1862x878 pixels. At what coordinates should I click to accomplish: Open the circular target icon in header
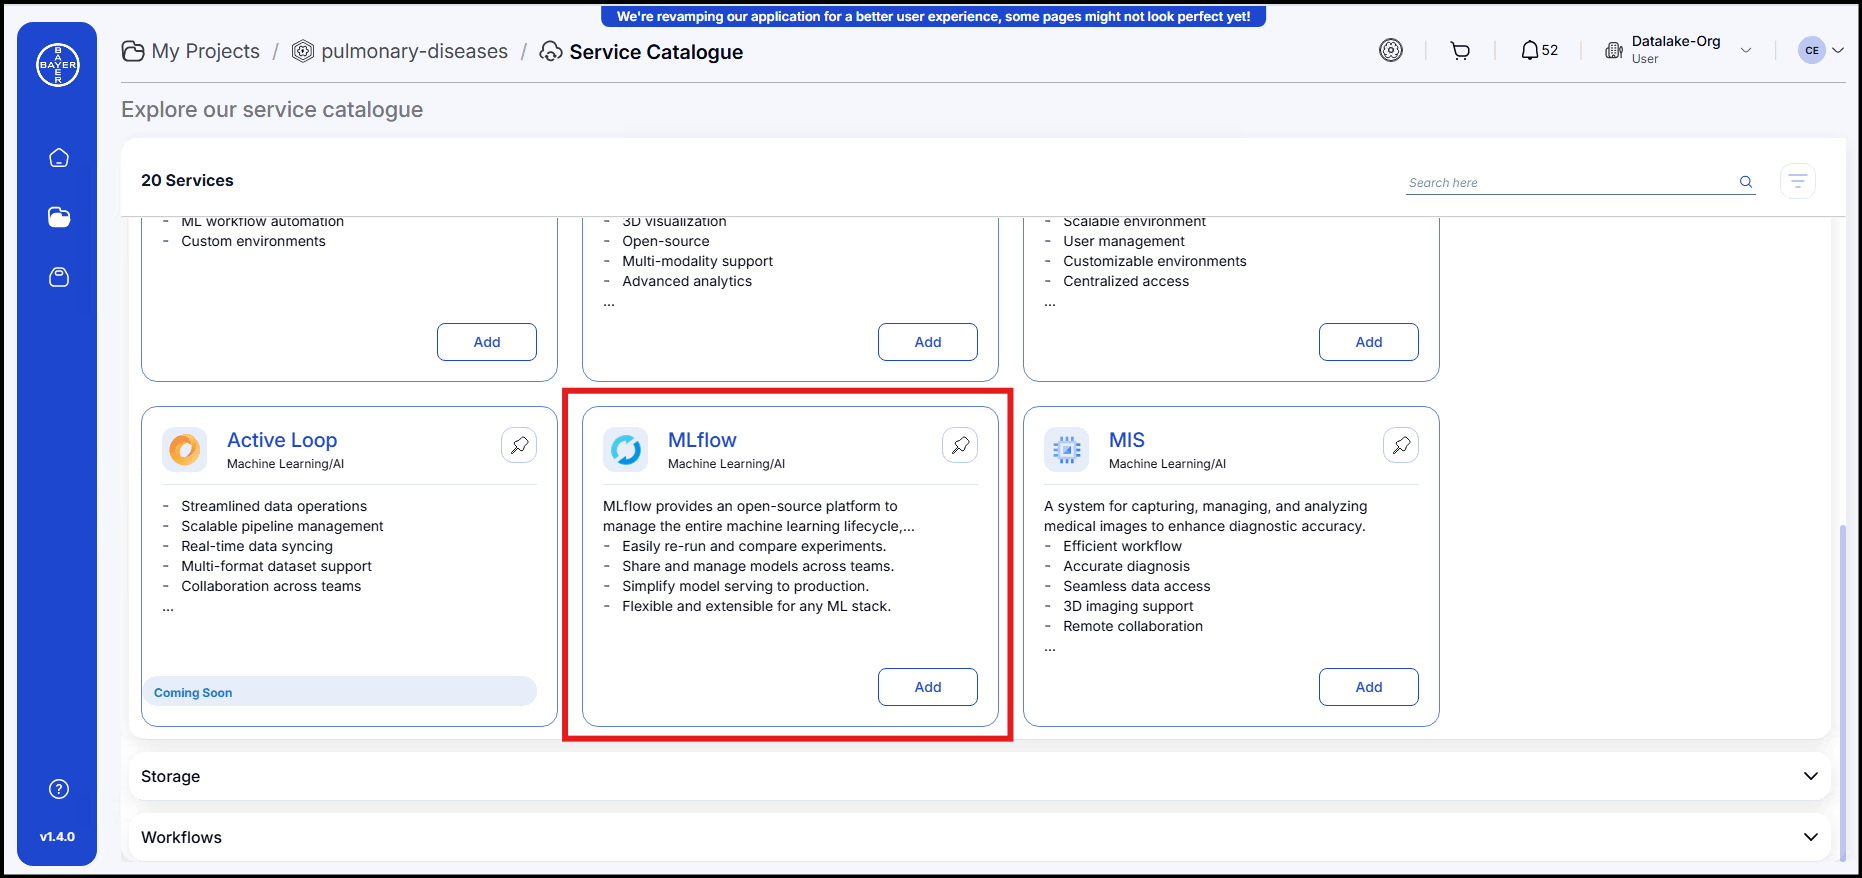[1391, 50]
